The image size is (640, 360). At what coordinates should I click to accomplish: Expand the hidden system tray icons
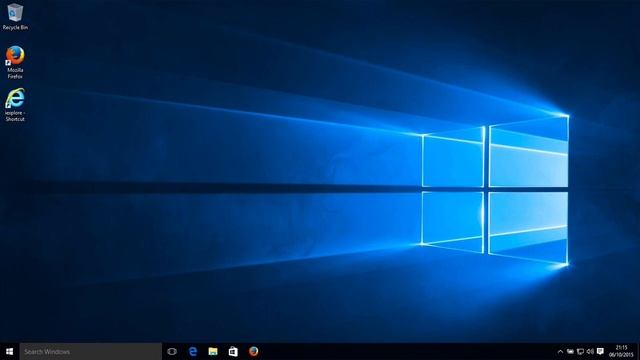point(560,351)
